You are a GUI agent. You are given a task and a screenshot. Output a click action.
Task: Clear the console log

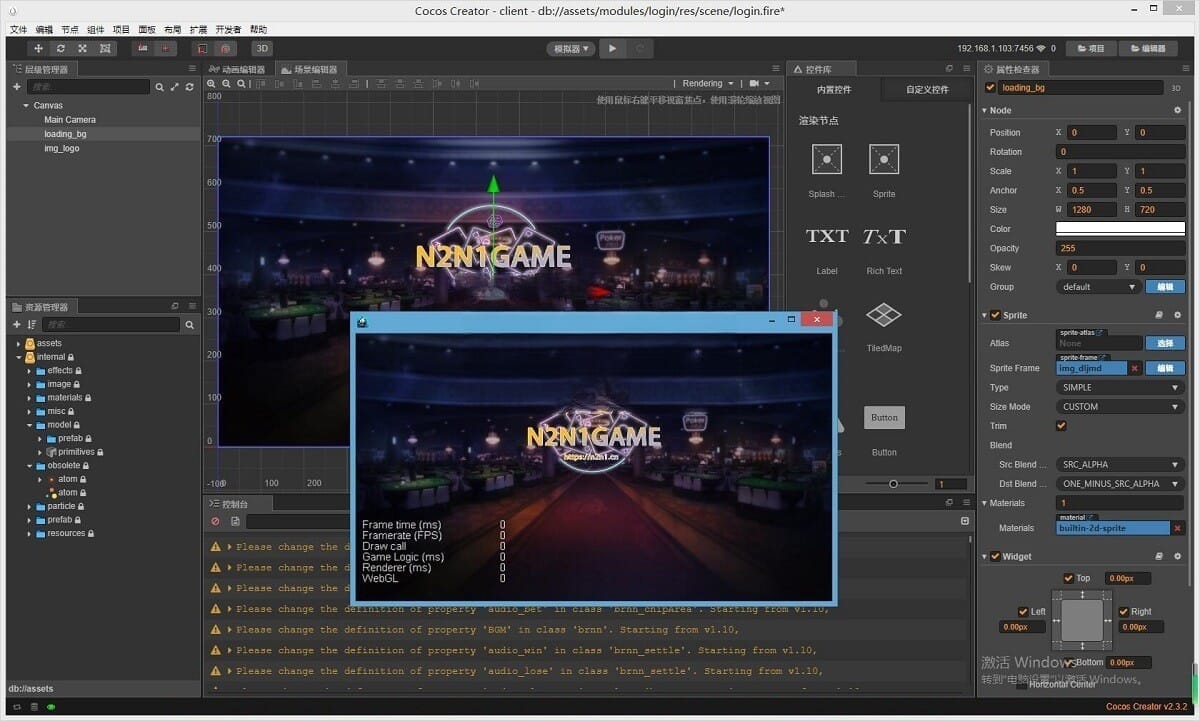(215, 521)
